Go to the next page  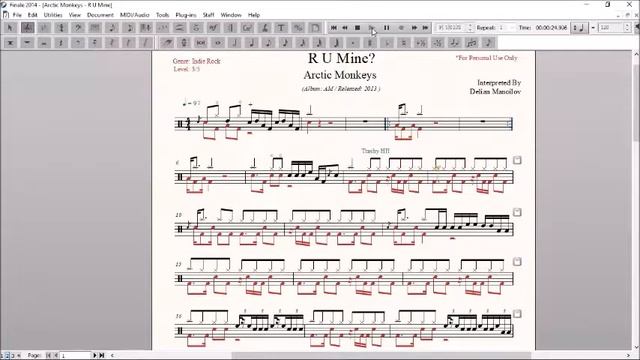[95, 356]
